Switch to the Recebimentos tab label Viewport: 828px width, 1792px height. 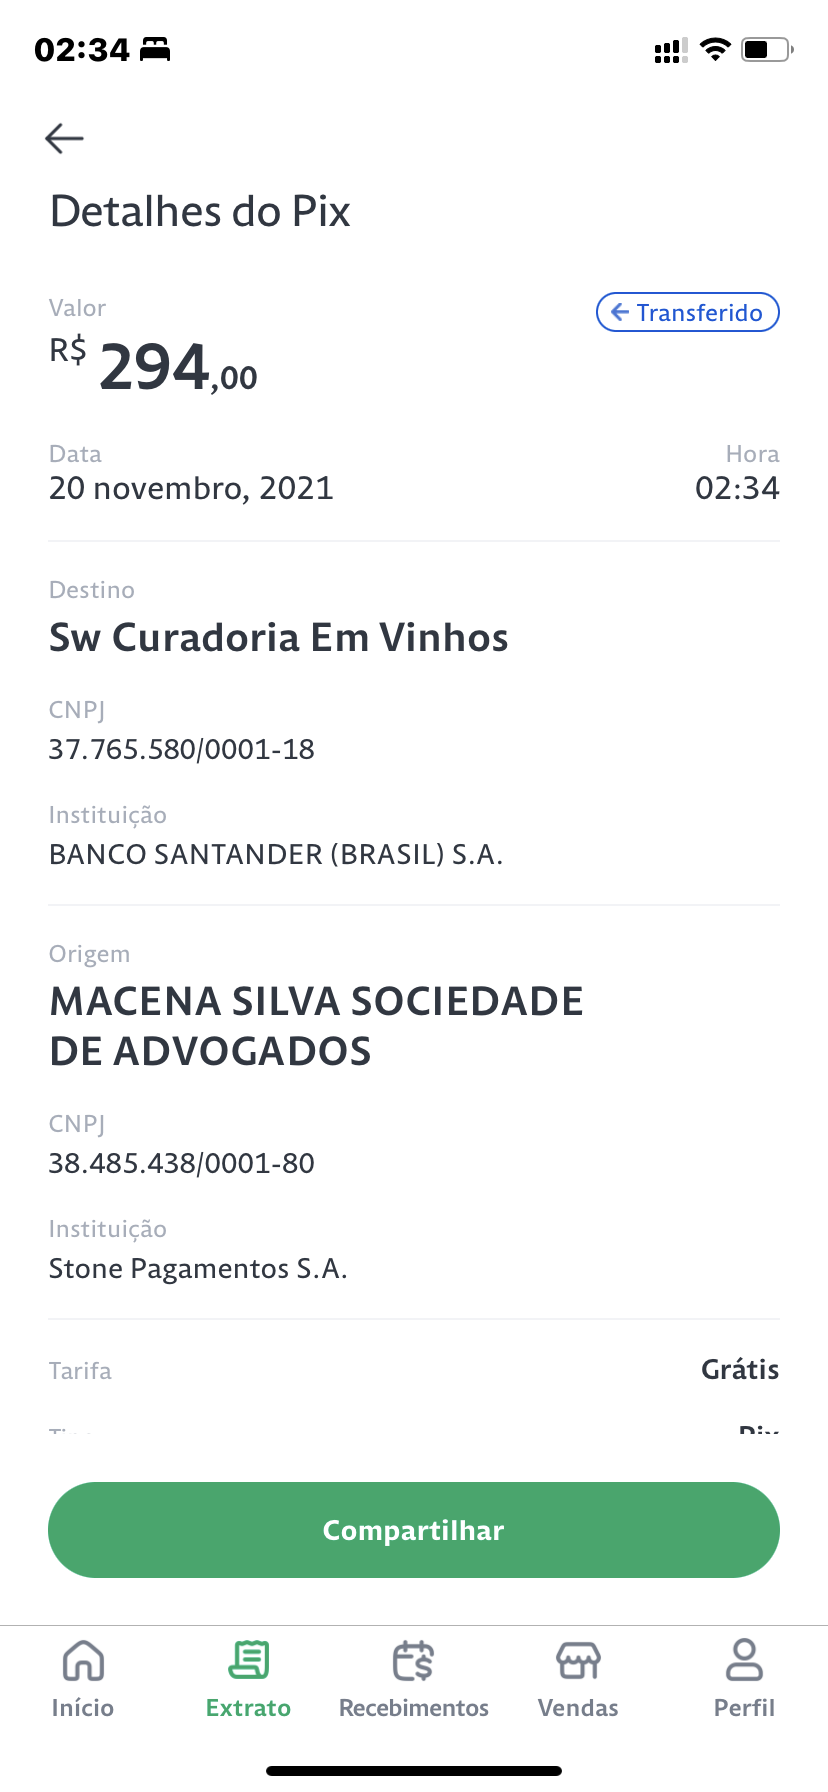[413, 1708]
